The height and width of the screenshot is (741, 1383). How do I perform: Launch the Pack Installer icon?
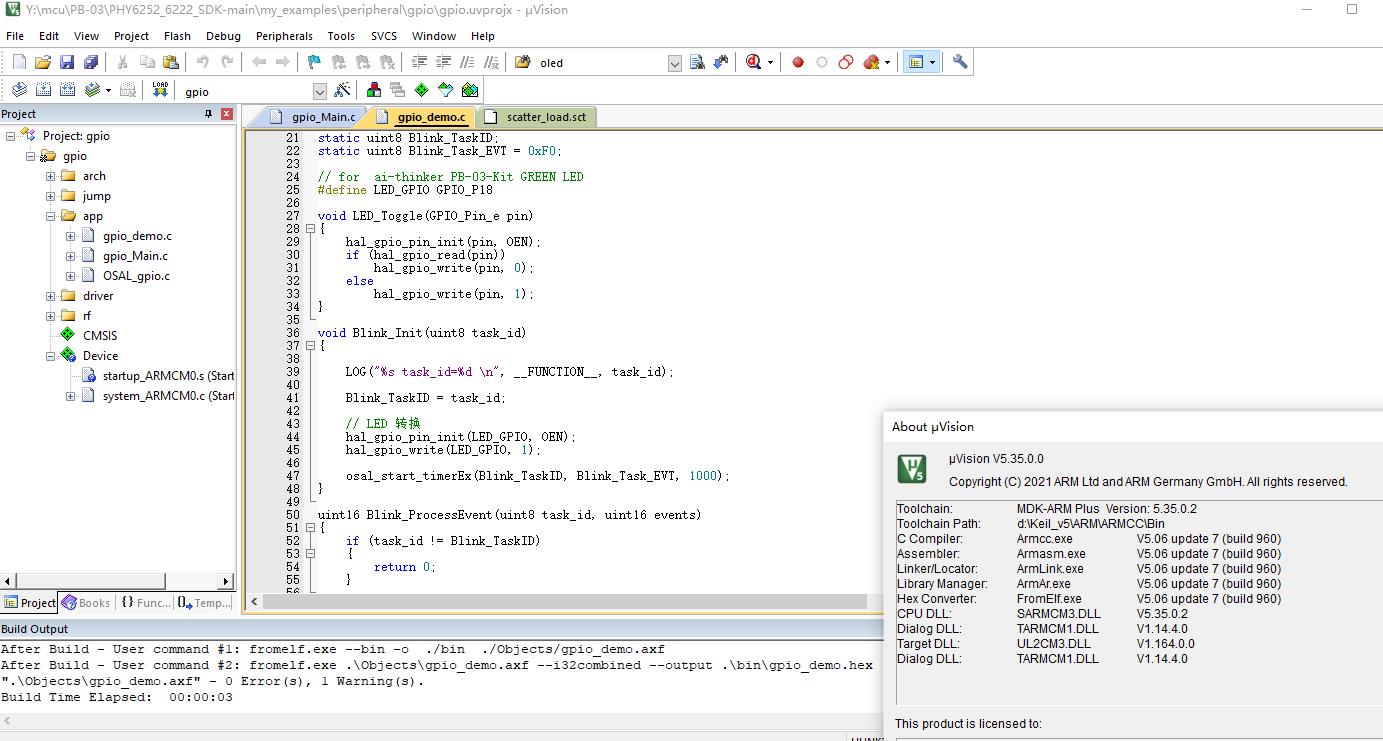[469, 90]
